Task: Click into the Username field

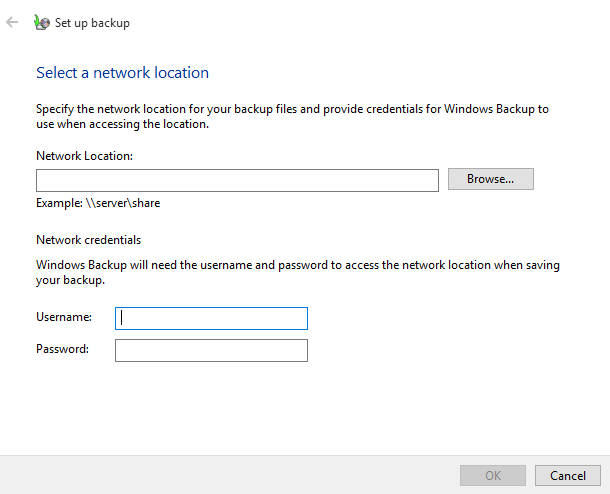Action: tap(211, 319)
